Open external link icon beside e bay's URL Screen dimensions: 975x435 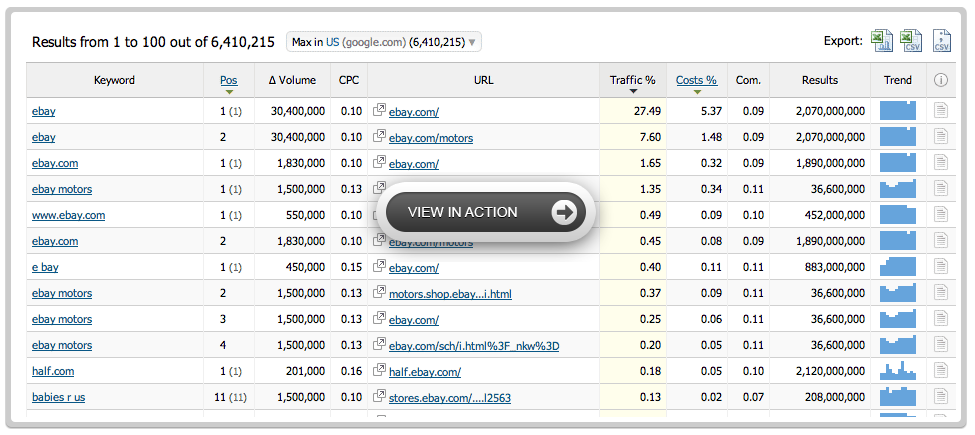click(x=379, y=267)
